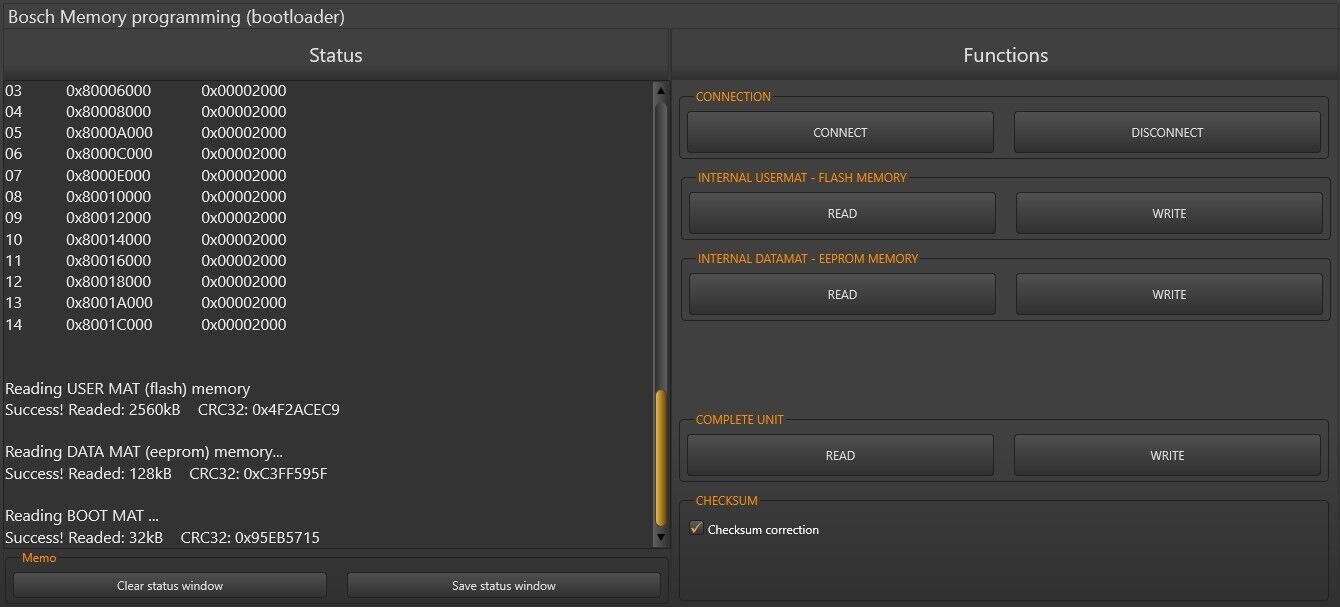Click the Bosch Memory programming title
Image resolution: width=1340 pixels, height=607 pixels.
(177, 16)
